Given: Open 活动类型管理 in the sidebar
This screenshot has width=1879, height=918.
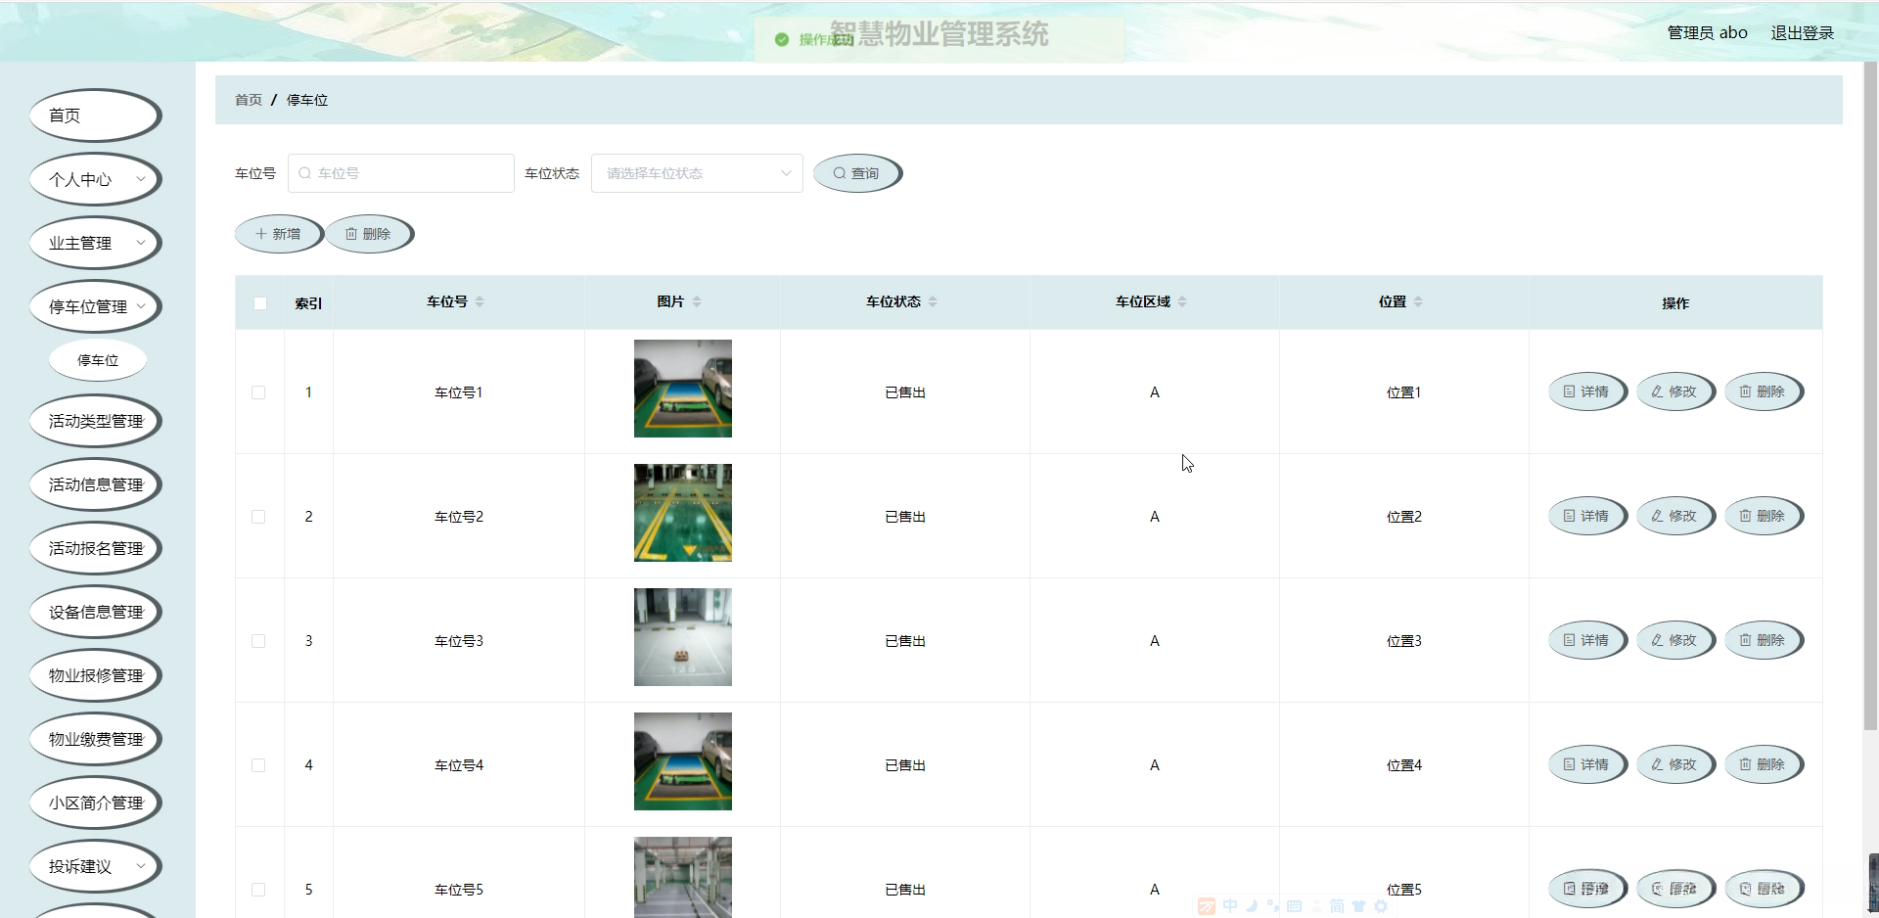Looking at the screenshot, I should point(96,421).
